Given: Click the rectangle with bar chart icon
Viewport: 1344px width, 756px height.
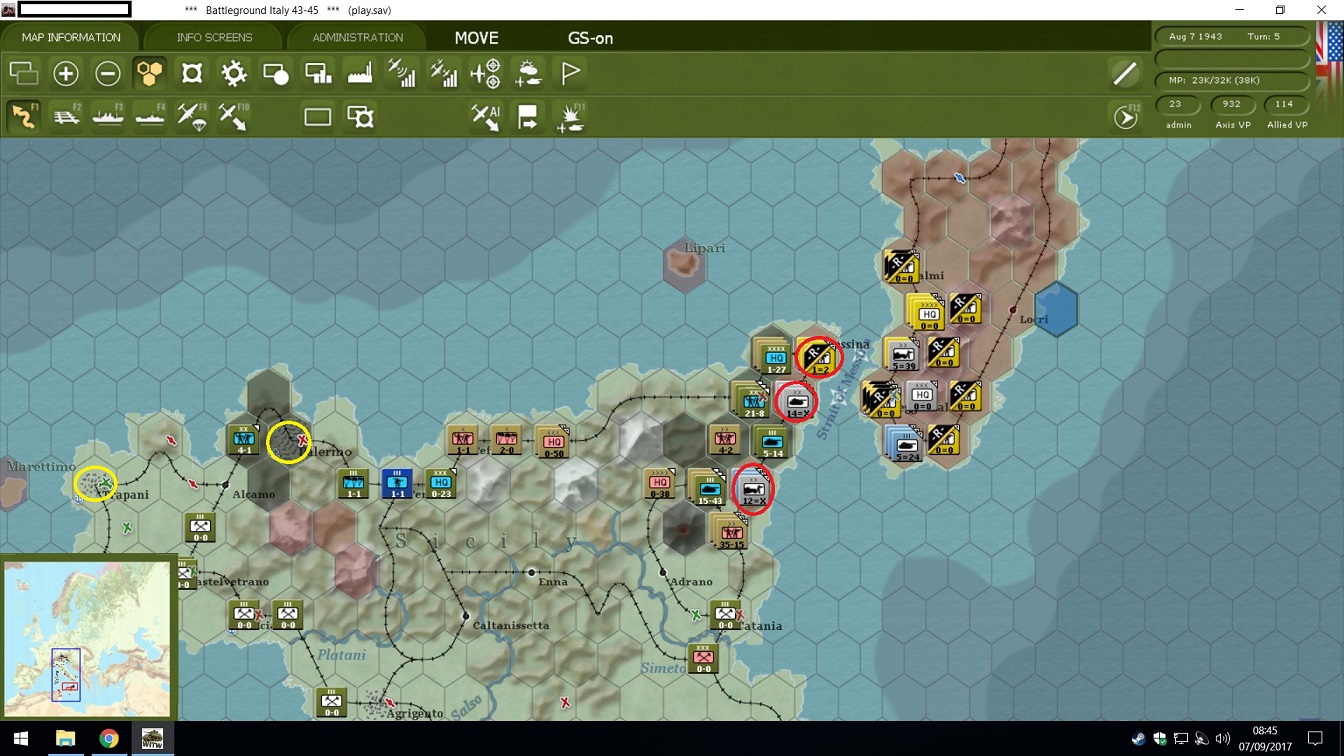Looking at the screenshot, I should 318,73.
